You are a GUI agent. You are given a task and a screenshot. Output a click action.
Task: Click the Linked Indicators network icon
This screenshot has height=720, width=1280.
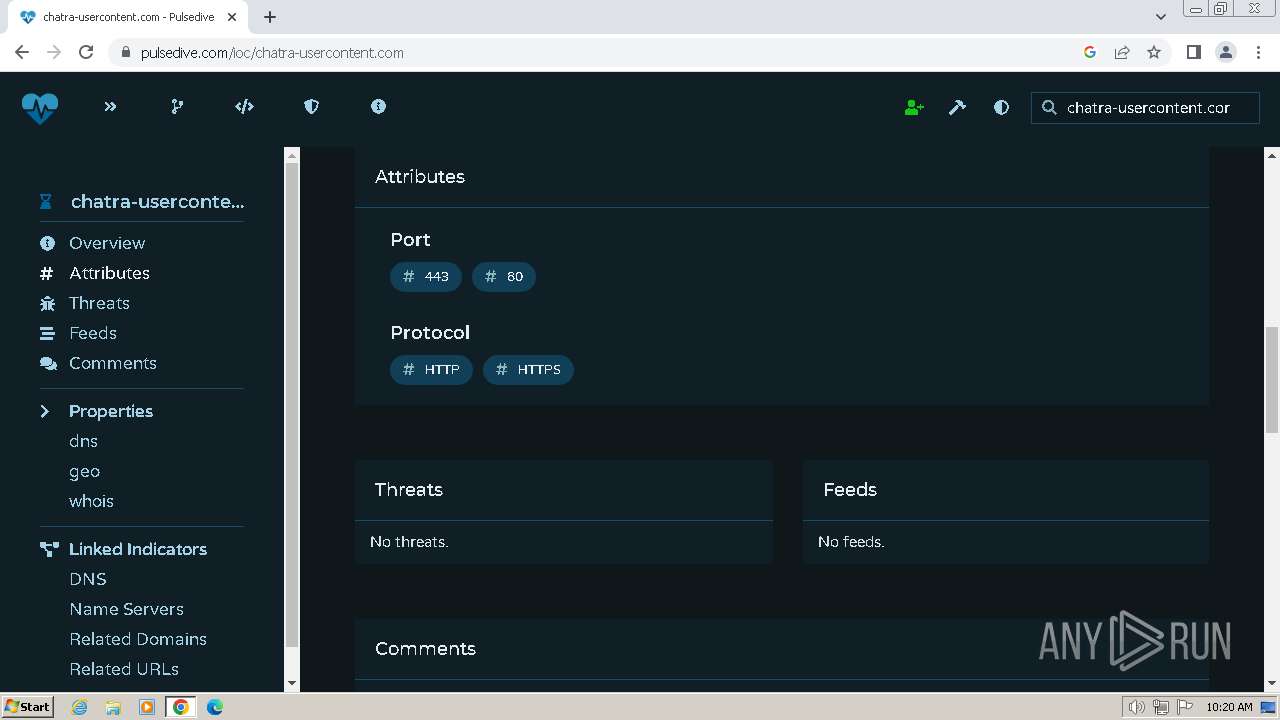(49, 549)
